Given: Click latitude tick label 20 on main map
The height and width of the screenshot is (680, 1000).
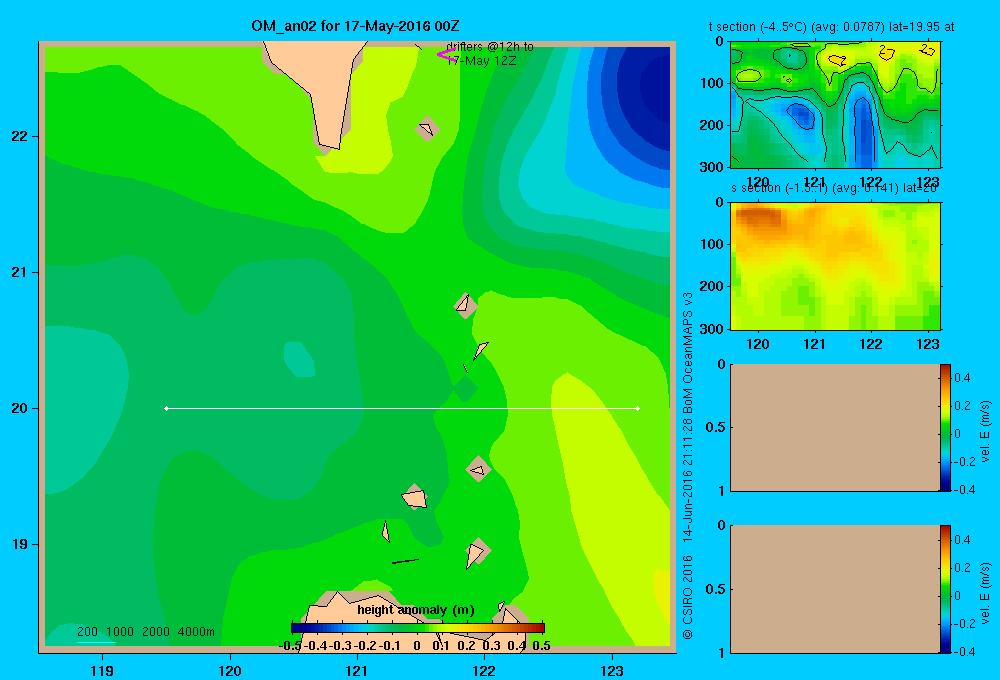Looking at the screenshot, I should 20,408.
